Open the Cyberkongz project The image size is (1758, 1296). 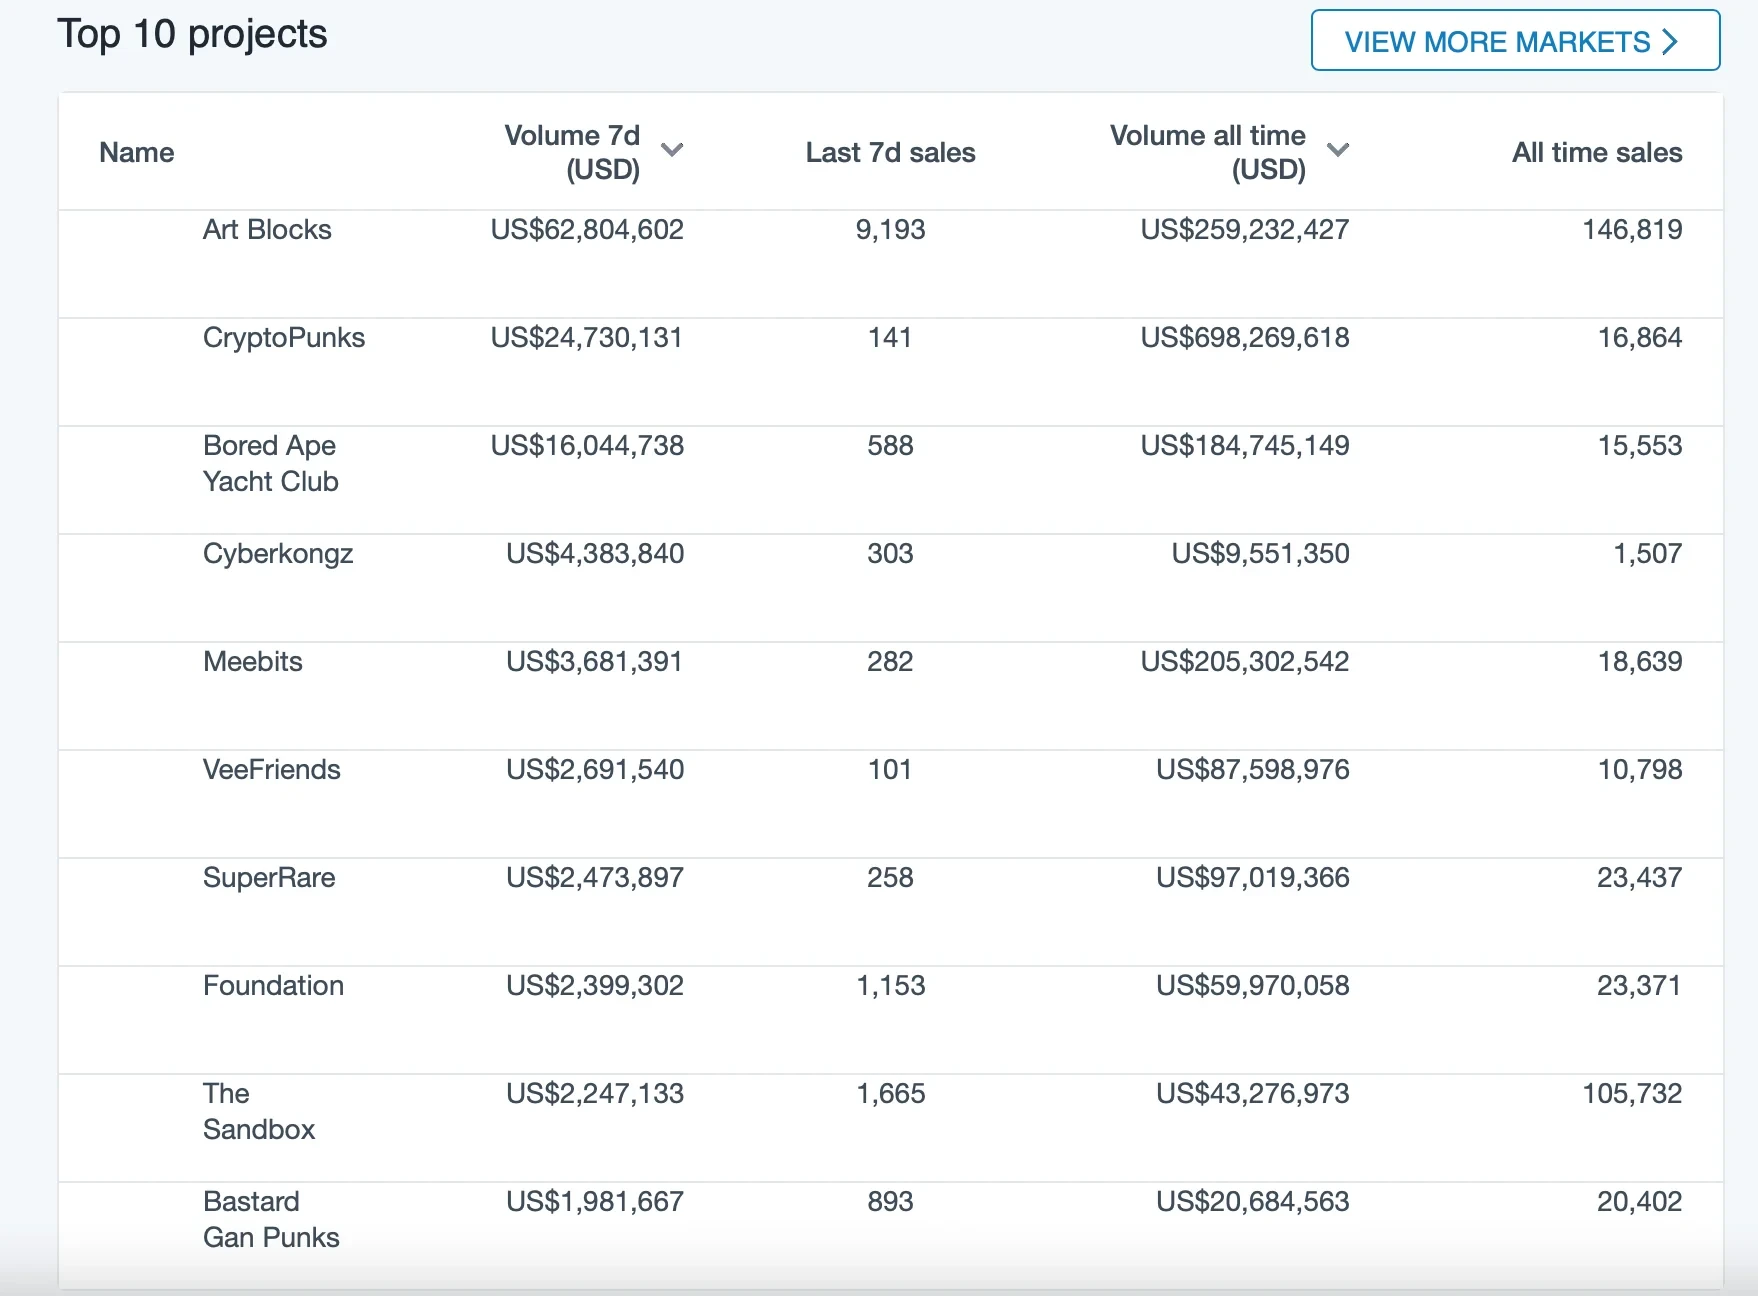pos(278,554)
